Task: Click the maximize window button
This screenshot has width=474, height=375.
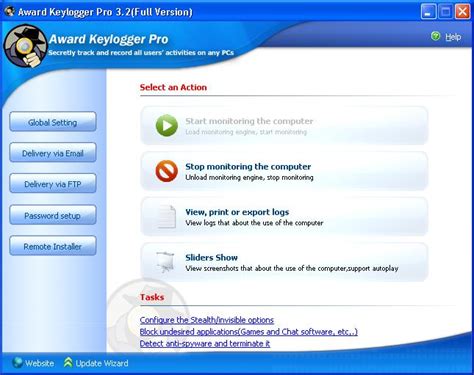Action: (x=445, y=12)
